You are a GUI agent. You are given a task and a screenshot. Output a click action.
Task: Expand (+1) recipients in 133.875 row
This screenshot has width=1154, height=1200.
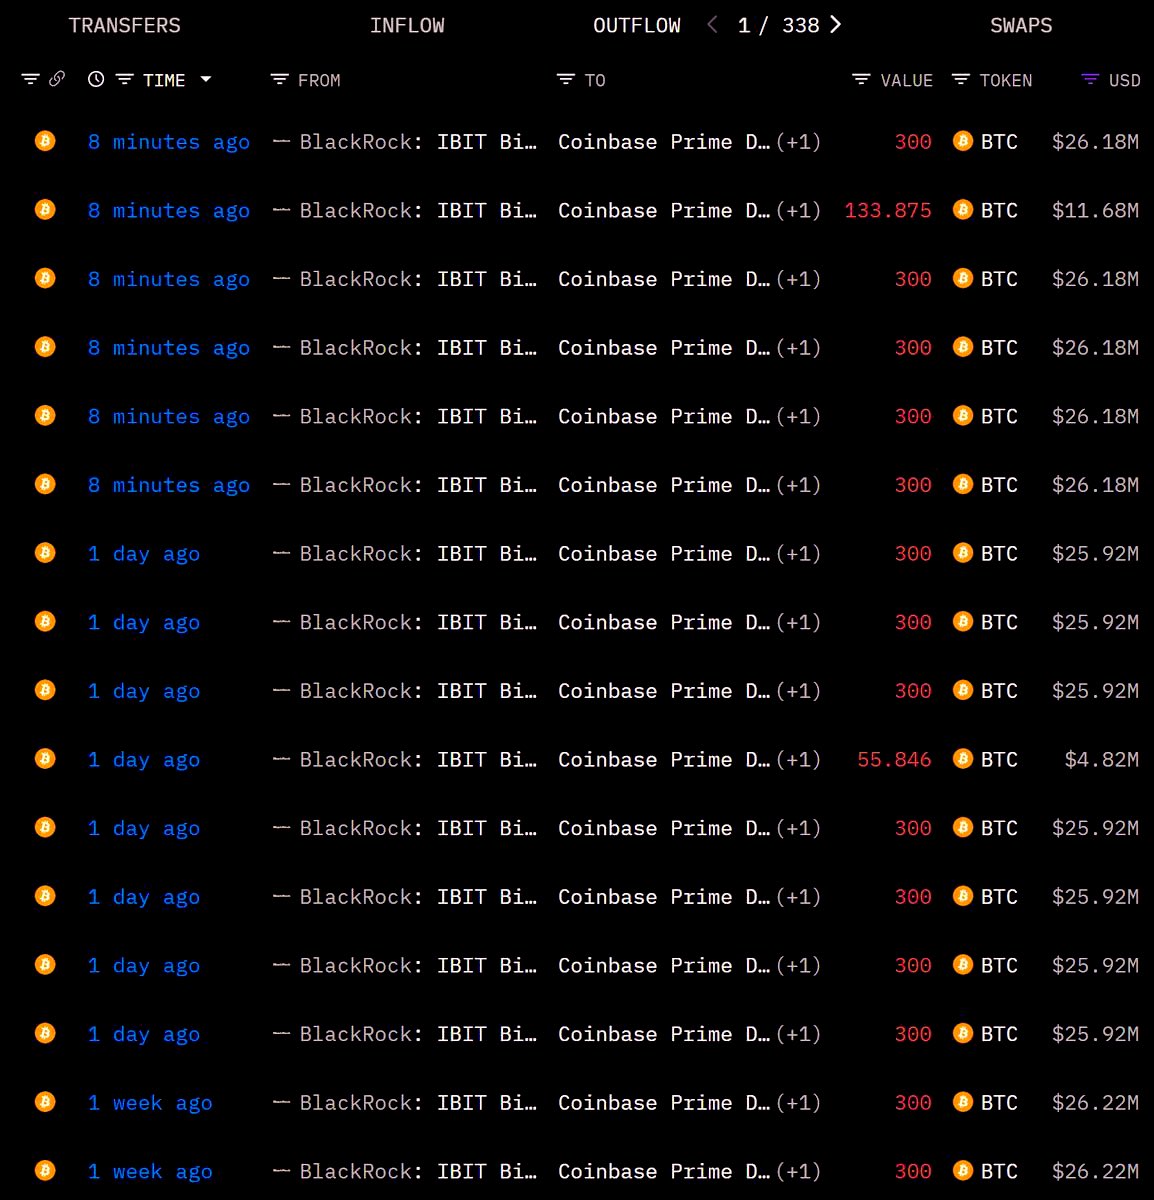[799, 211]
